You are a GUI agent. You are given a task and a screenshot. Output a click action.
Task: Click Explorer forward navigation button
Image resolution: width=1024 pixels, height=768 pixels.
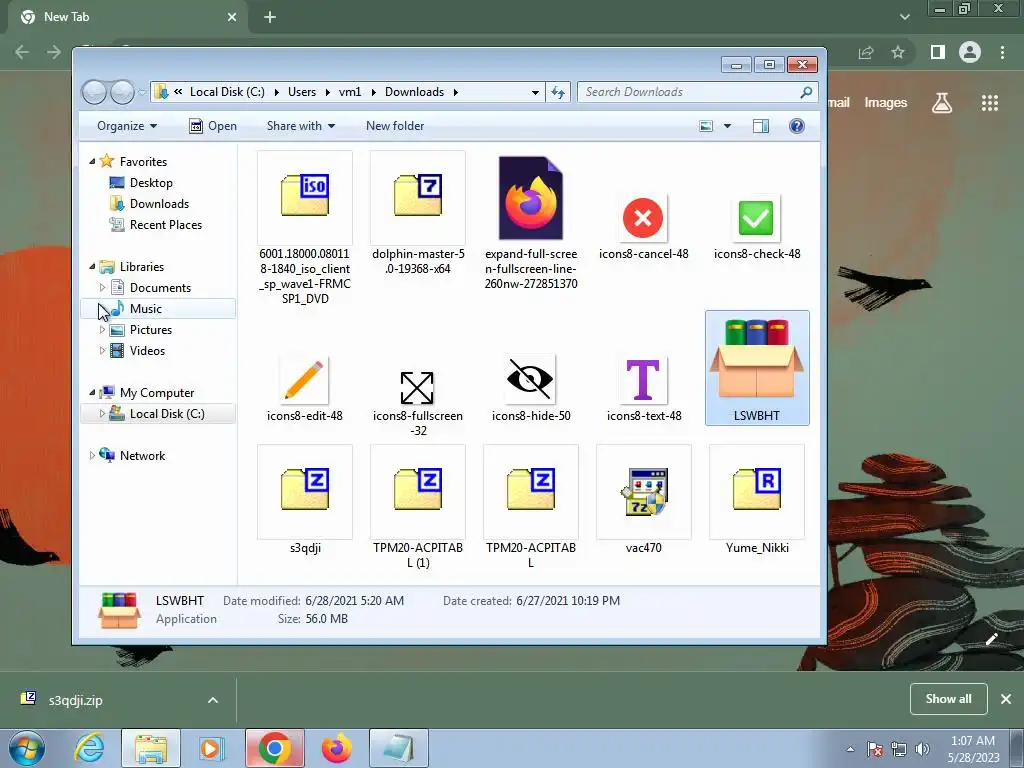(121, 92)
